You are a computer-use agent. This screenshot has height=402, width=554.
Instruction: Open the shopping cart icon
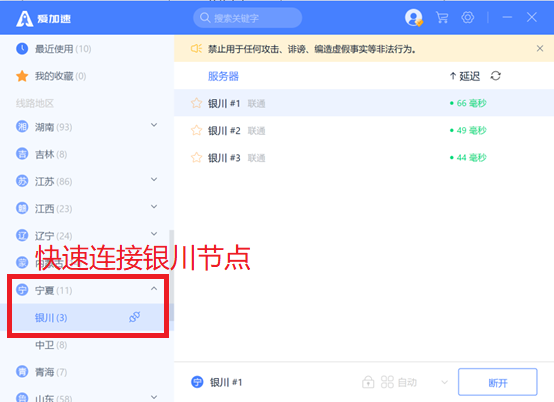442,17
